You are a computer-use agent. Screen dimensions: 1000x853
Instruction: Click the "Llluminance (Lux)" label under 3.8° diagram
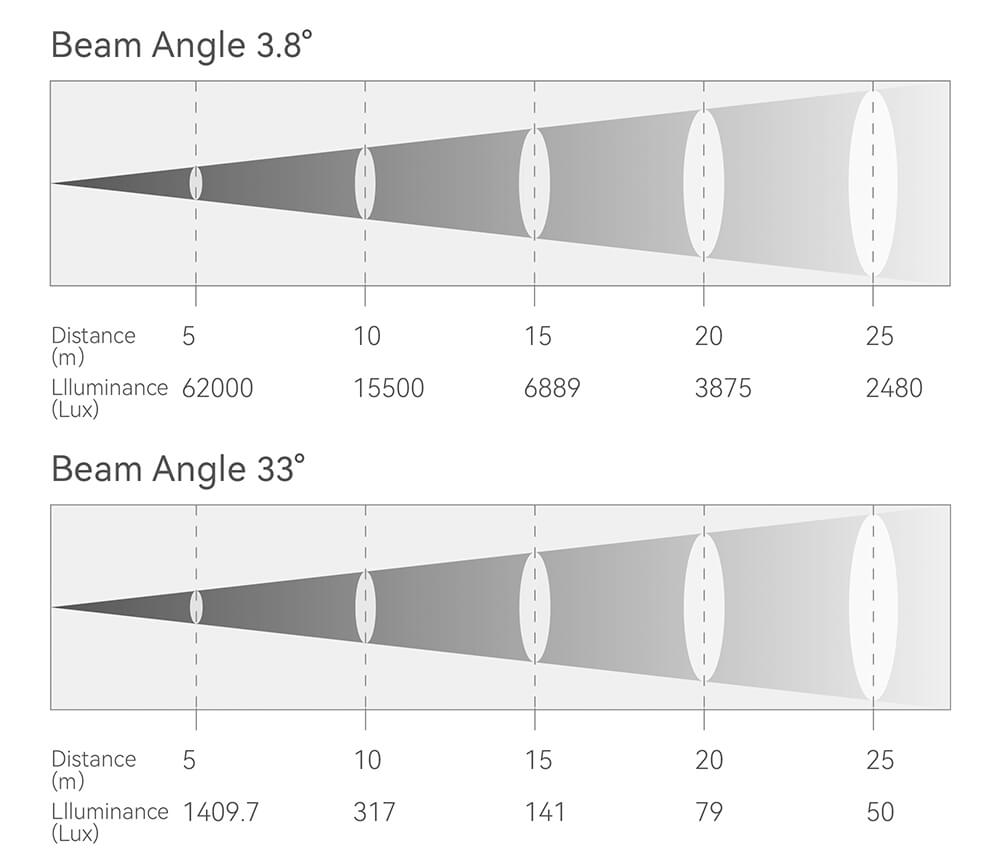click(109, 397)
